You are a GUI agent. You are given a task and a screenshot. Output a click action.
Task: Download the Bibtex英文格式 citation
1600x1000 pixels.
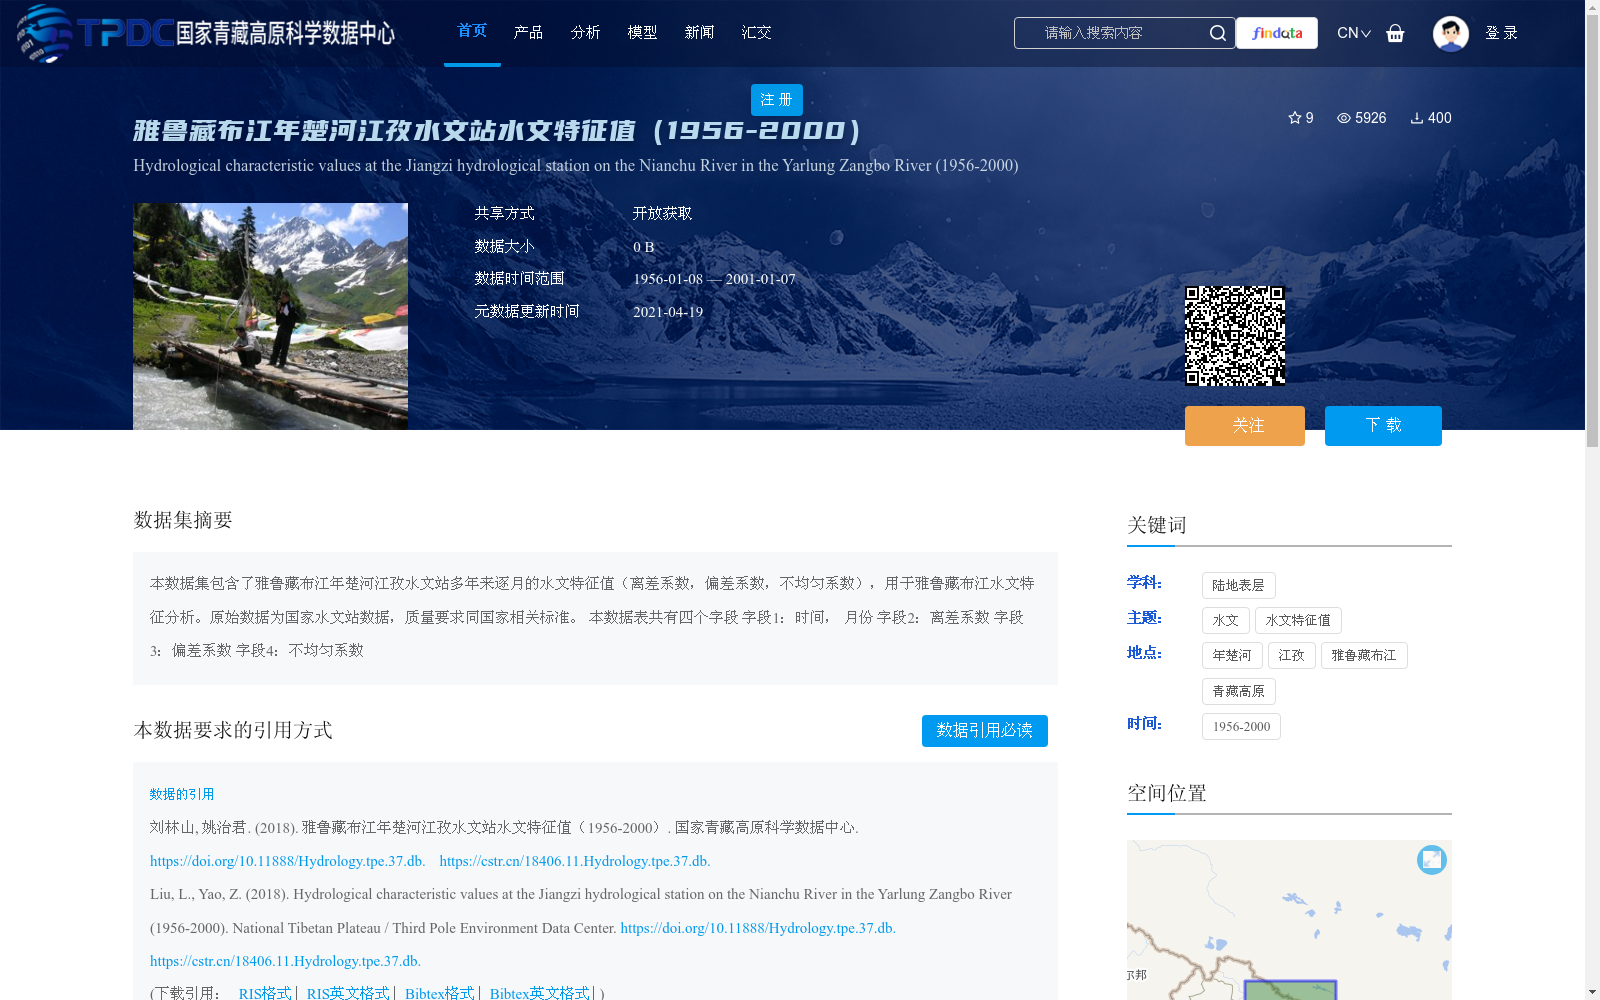coord(539,993)
